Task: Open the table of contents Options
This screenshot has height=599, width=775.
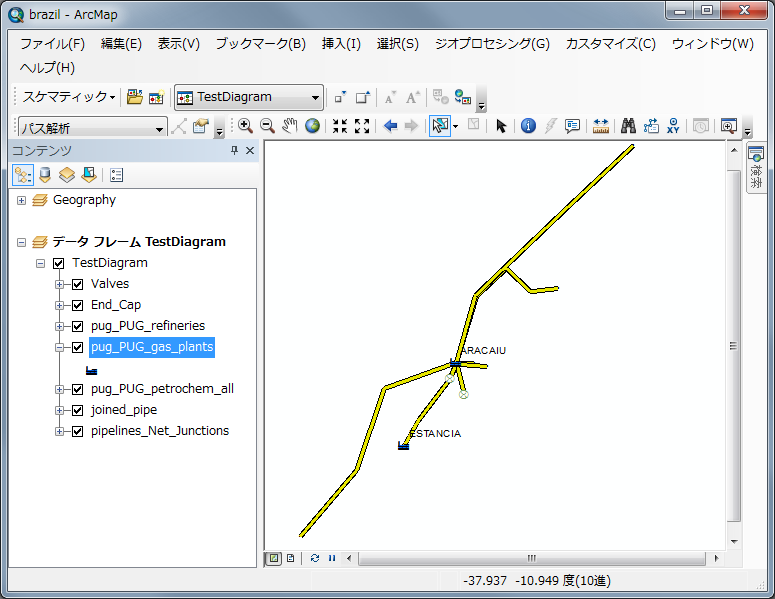Action: (x=116, y=175)
